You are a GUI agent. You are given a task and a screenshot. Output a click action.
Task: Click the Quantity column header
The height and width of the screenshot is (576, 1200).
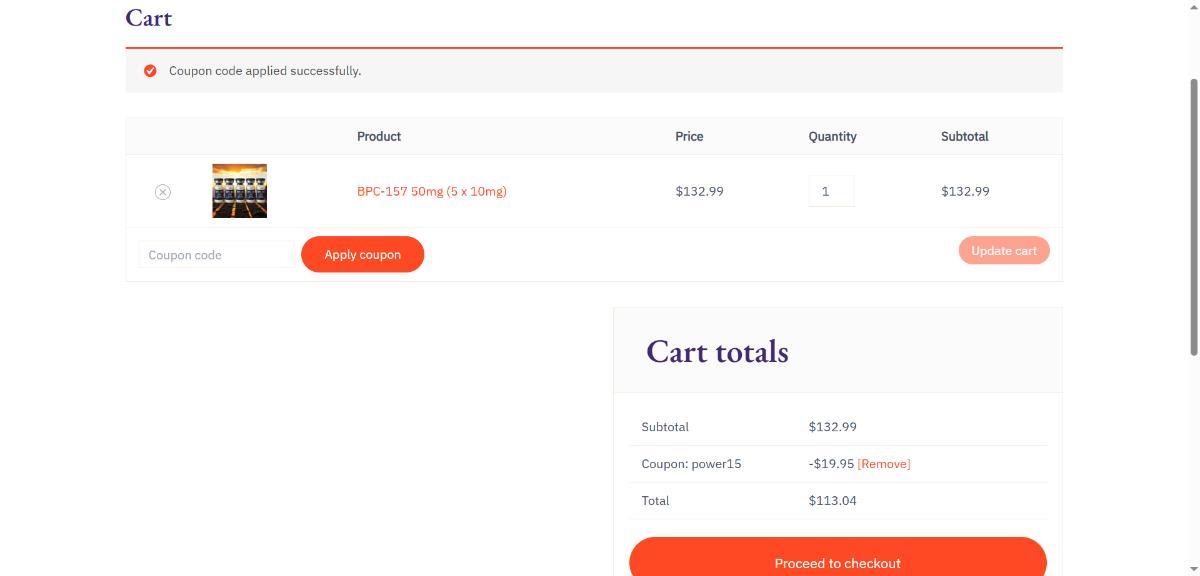[832, 136]
